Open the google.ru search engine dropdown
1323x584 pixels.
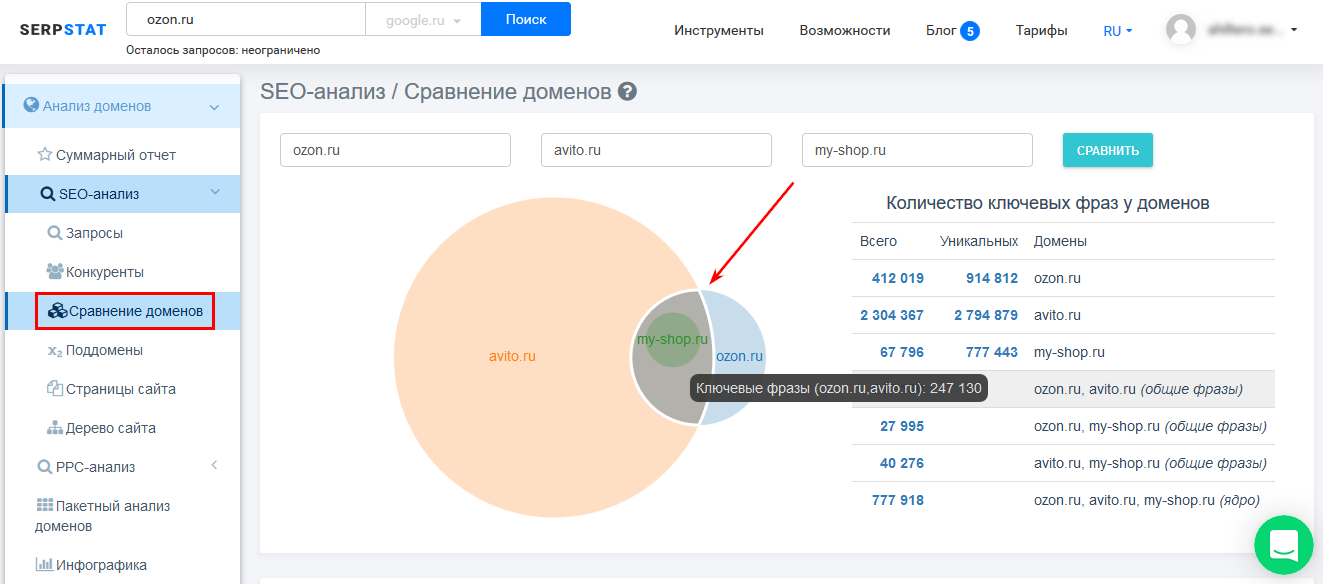423,20
